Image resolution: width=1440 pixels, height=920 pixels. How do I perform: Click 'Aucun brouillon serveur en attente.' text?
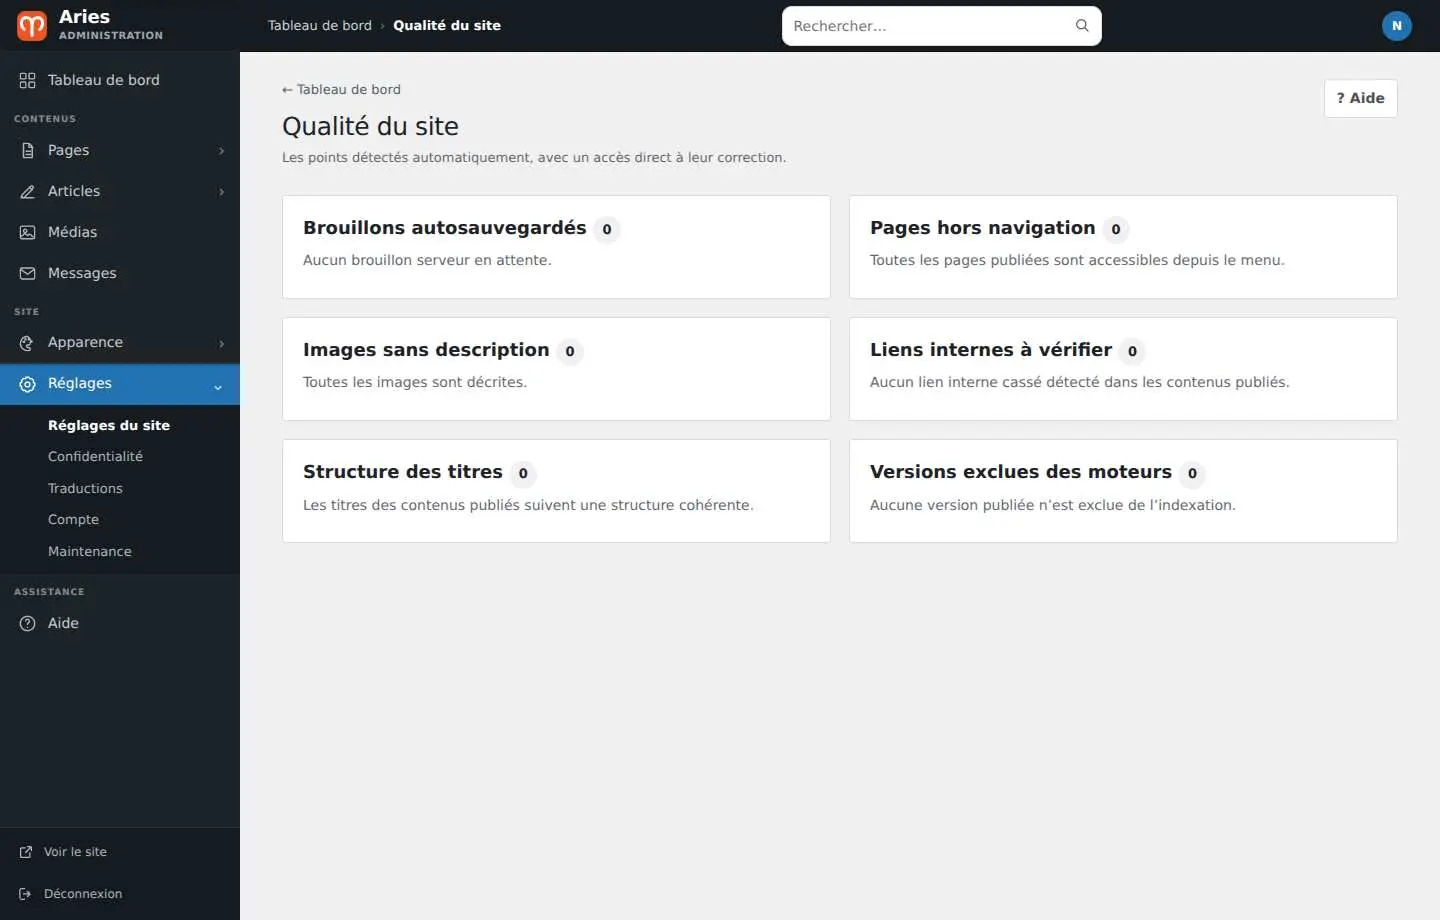coord(427,260)
